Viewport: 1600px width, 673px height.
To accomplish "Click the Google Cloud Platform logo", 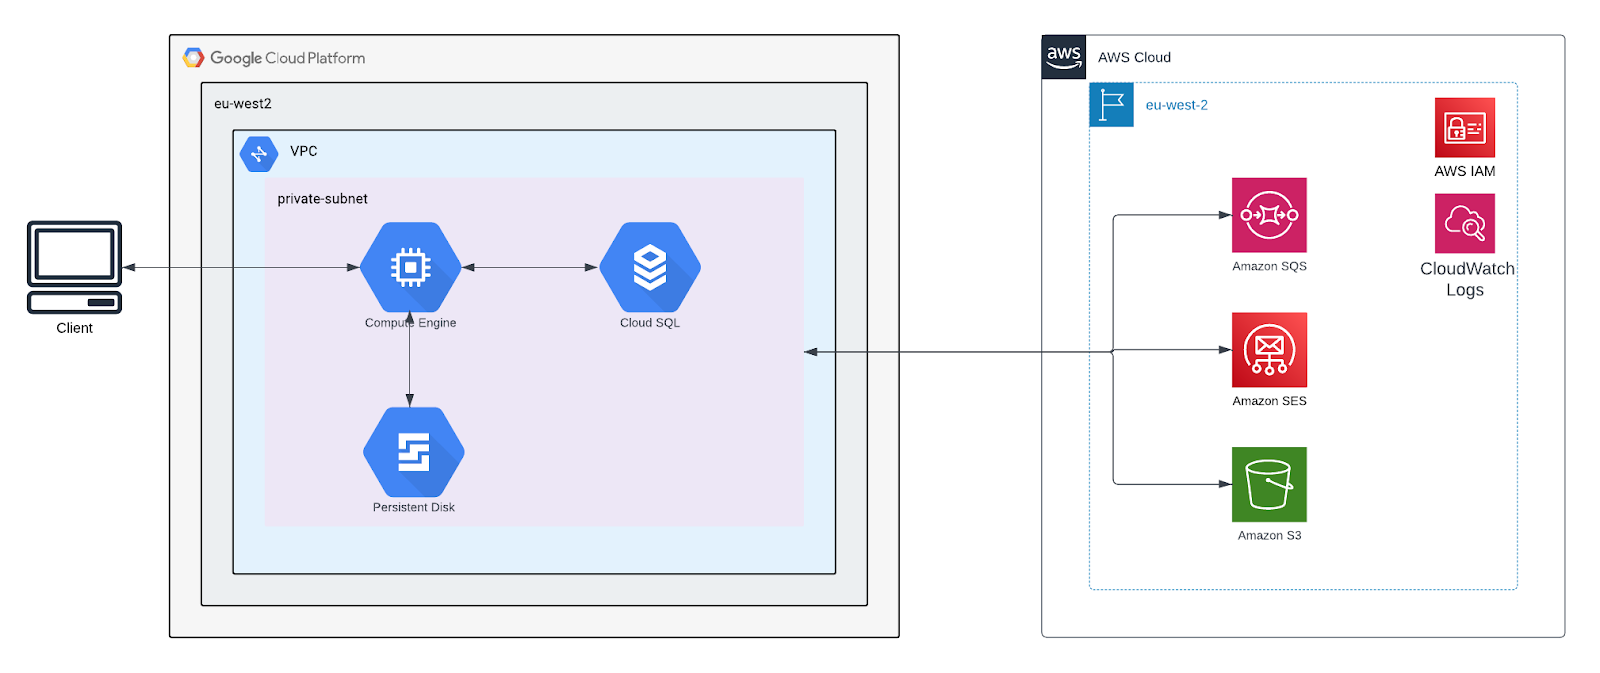I will (x=194, y=58).
